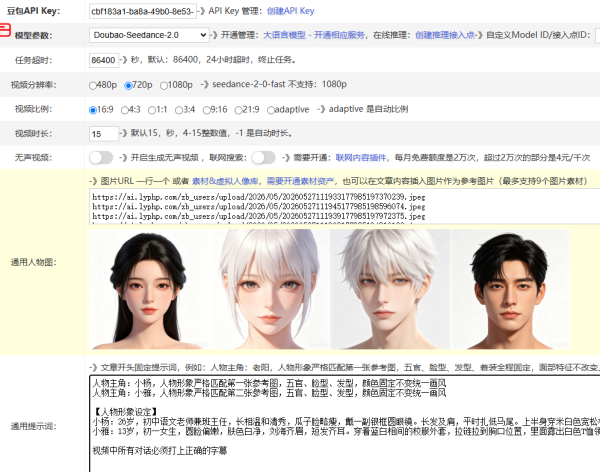Select the 720p resolution radio button

coord(128,86)
